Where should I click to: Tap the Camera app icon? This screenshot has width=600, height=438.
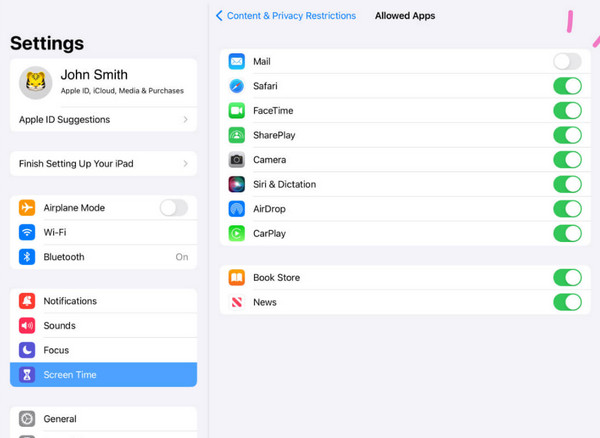(236, 160)
